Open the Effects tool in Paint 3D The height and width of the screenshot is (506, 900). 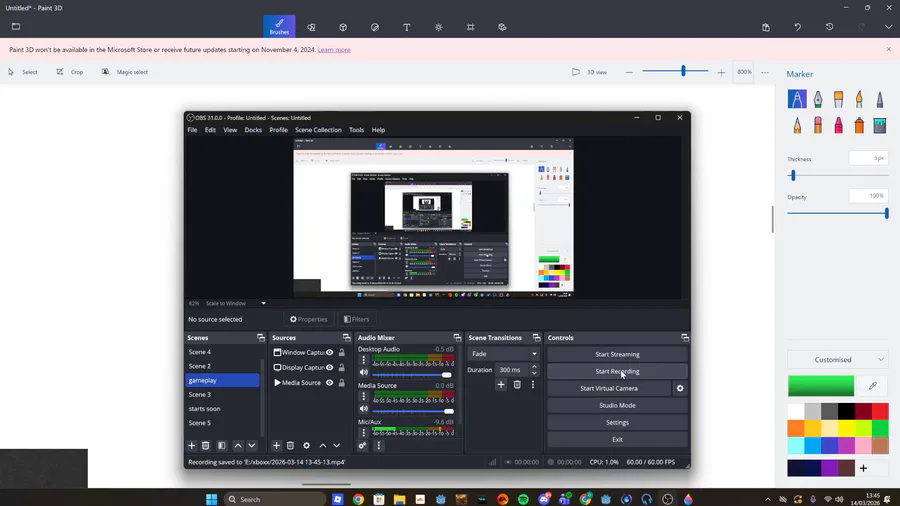[x=439, y=27]
